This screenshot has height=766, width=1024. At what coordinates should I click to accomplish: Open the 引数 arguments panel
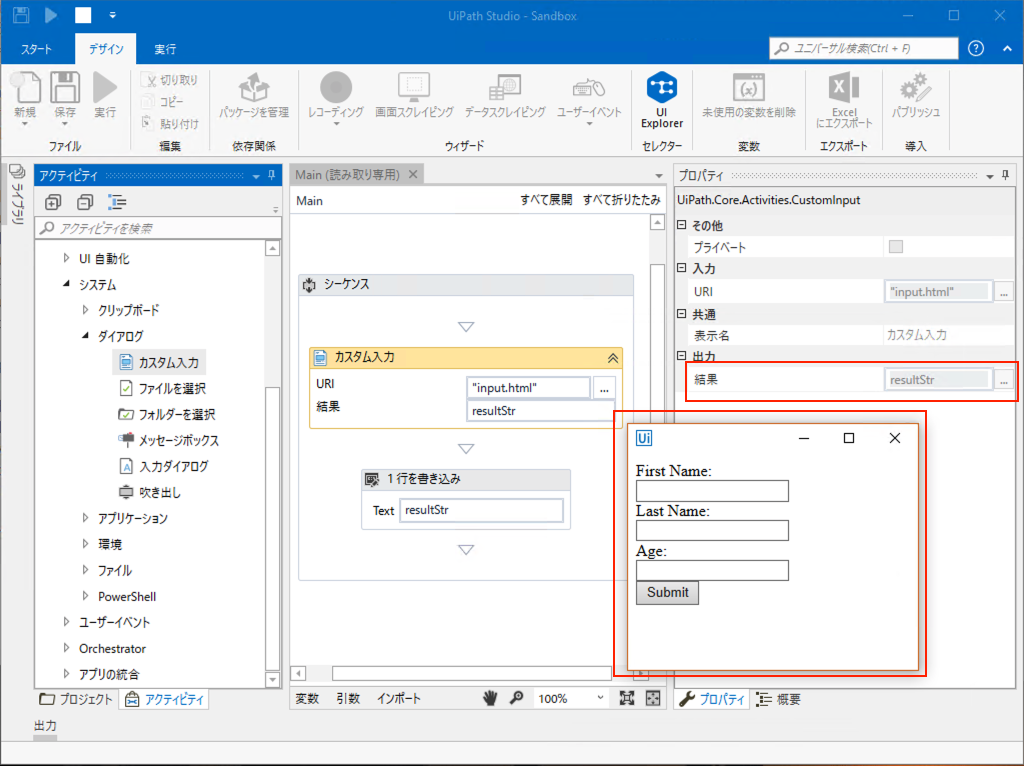pos(348,699)
